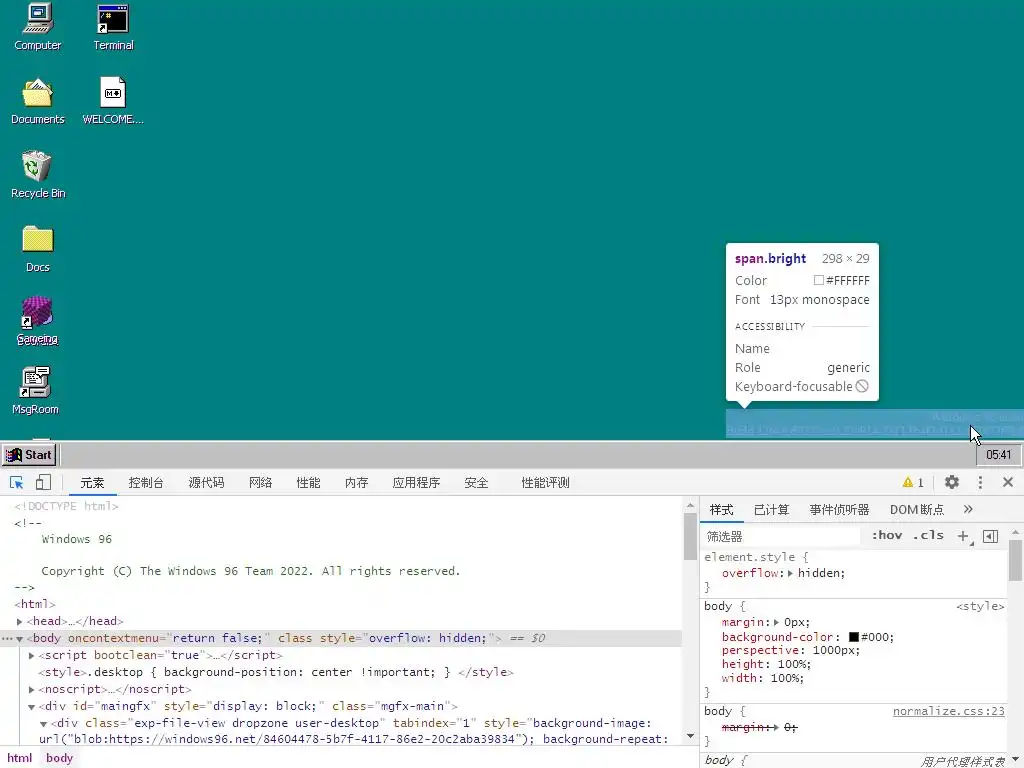
Task: Select the <!DOCTYPE html> line
Action: click(x=66, y=506)
